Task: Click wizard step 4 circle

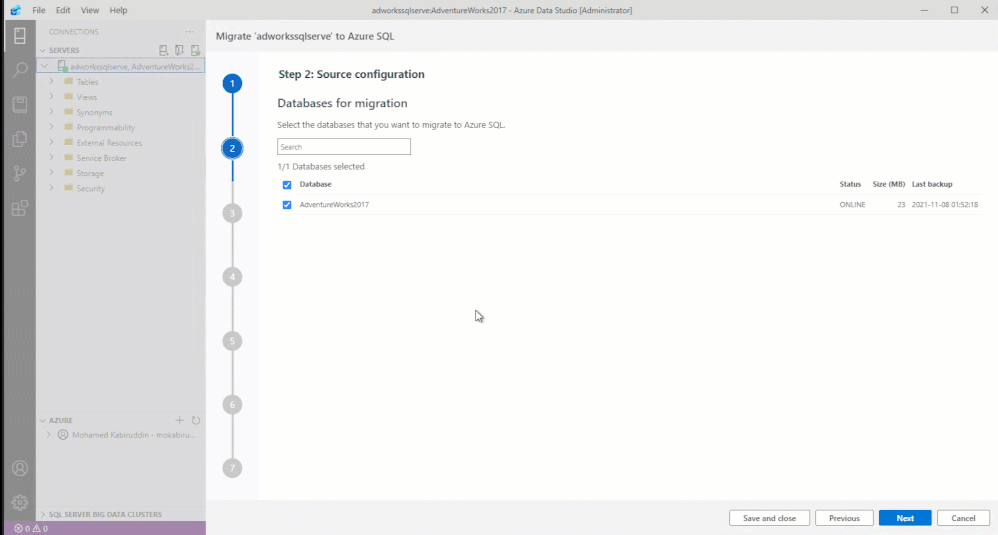Action: click(232, 277)
